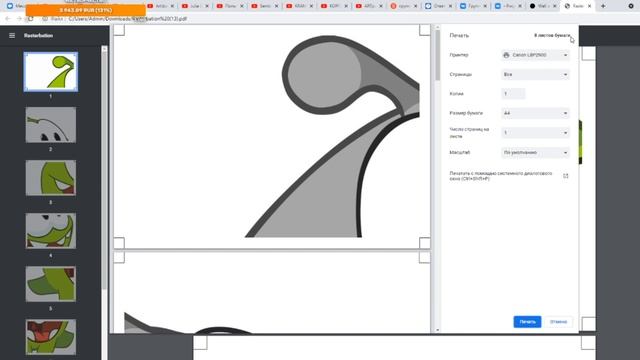Open the browser menu at top right
Image resolution: width=640 pixels, height=360 pixels.
coord(631,6)
